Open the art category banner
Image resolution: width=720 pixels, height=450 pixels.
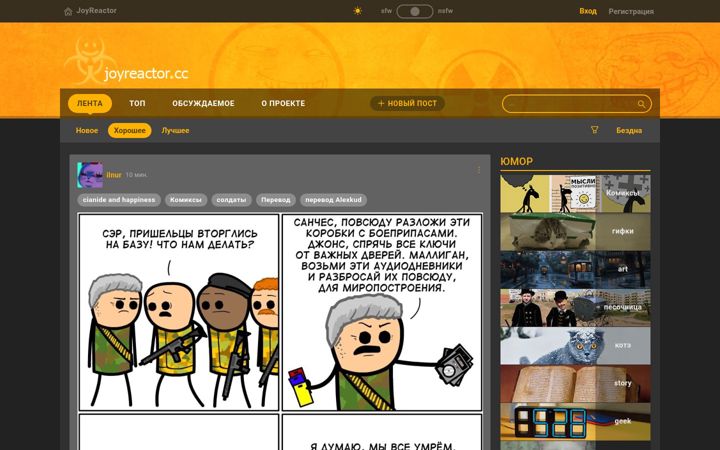575,270
